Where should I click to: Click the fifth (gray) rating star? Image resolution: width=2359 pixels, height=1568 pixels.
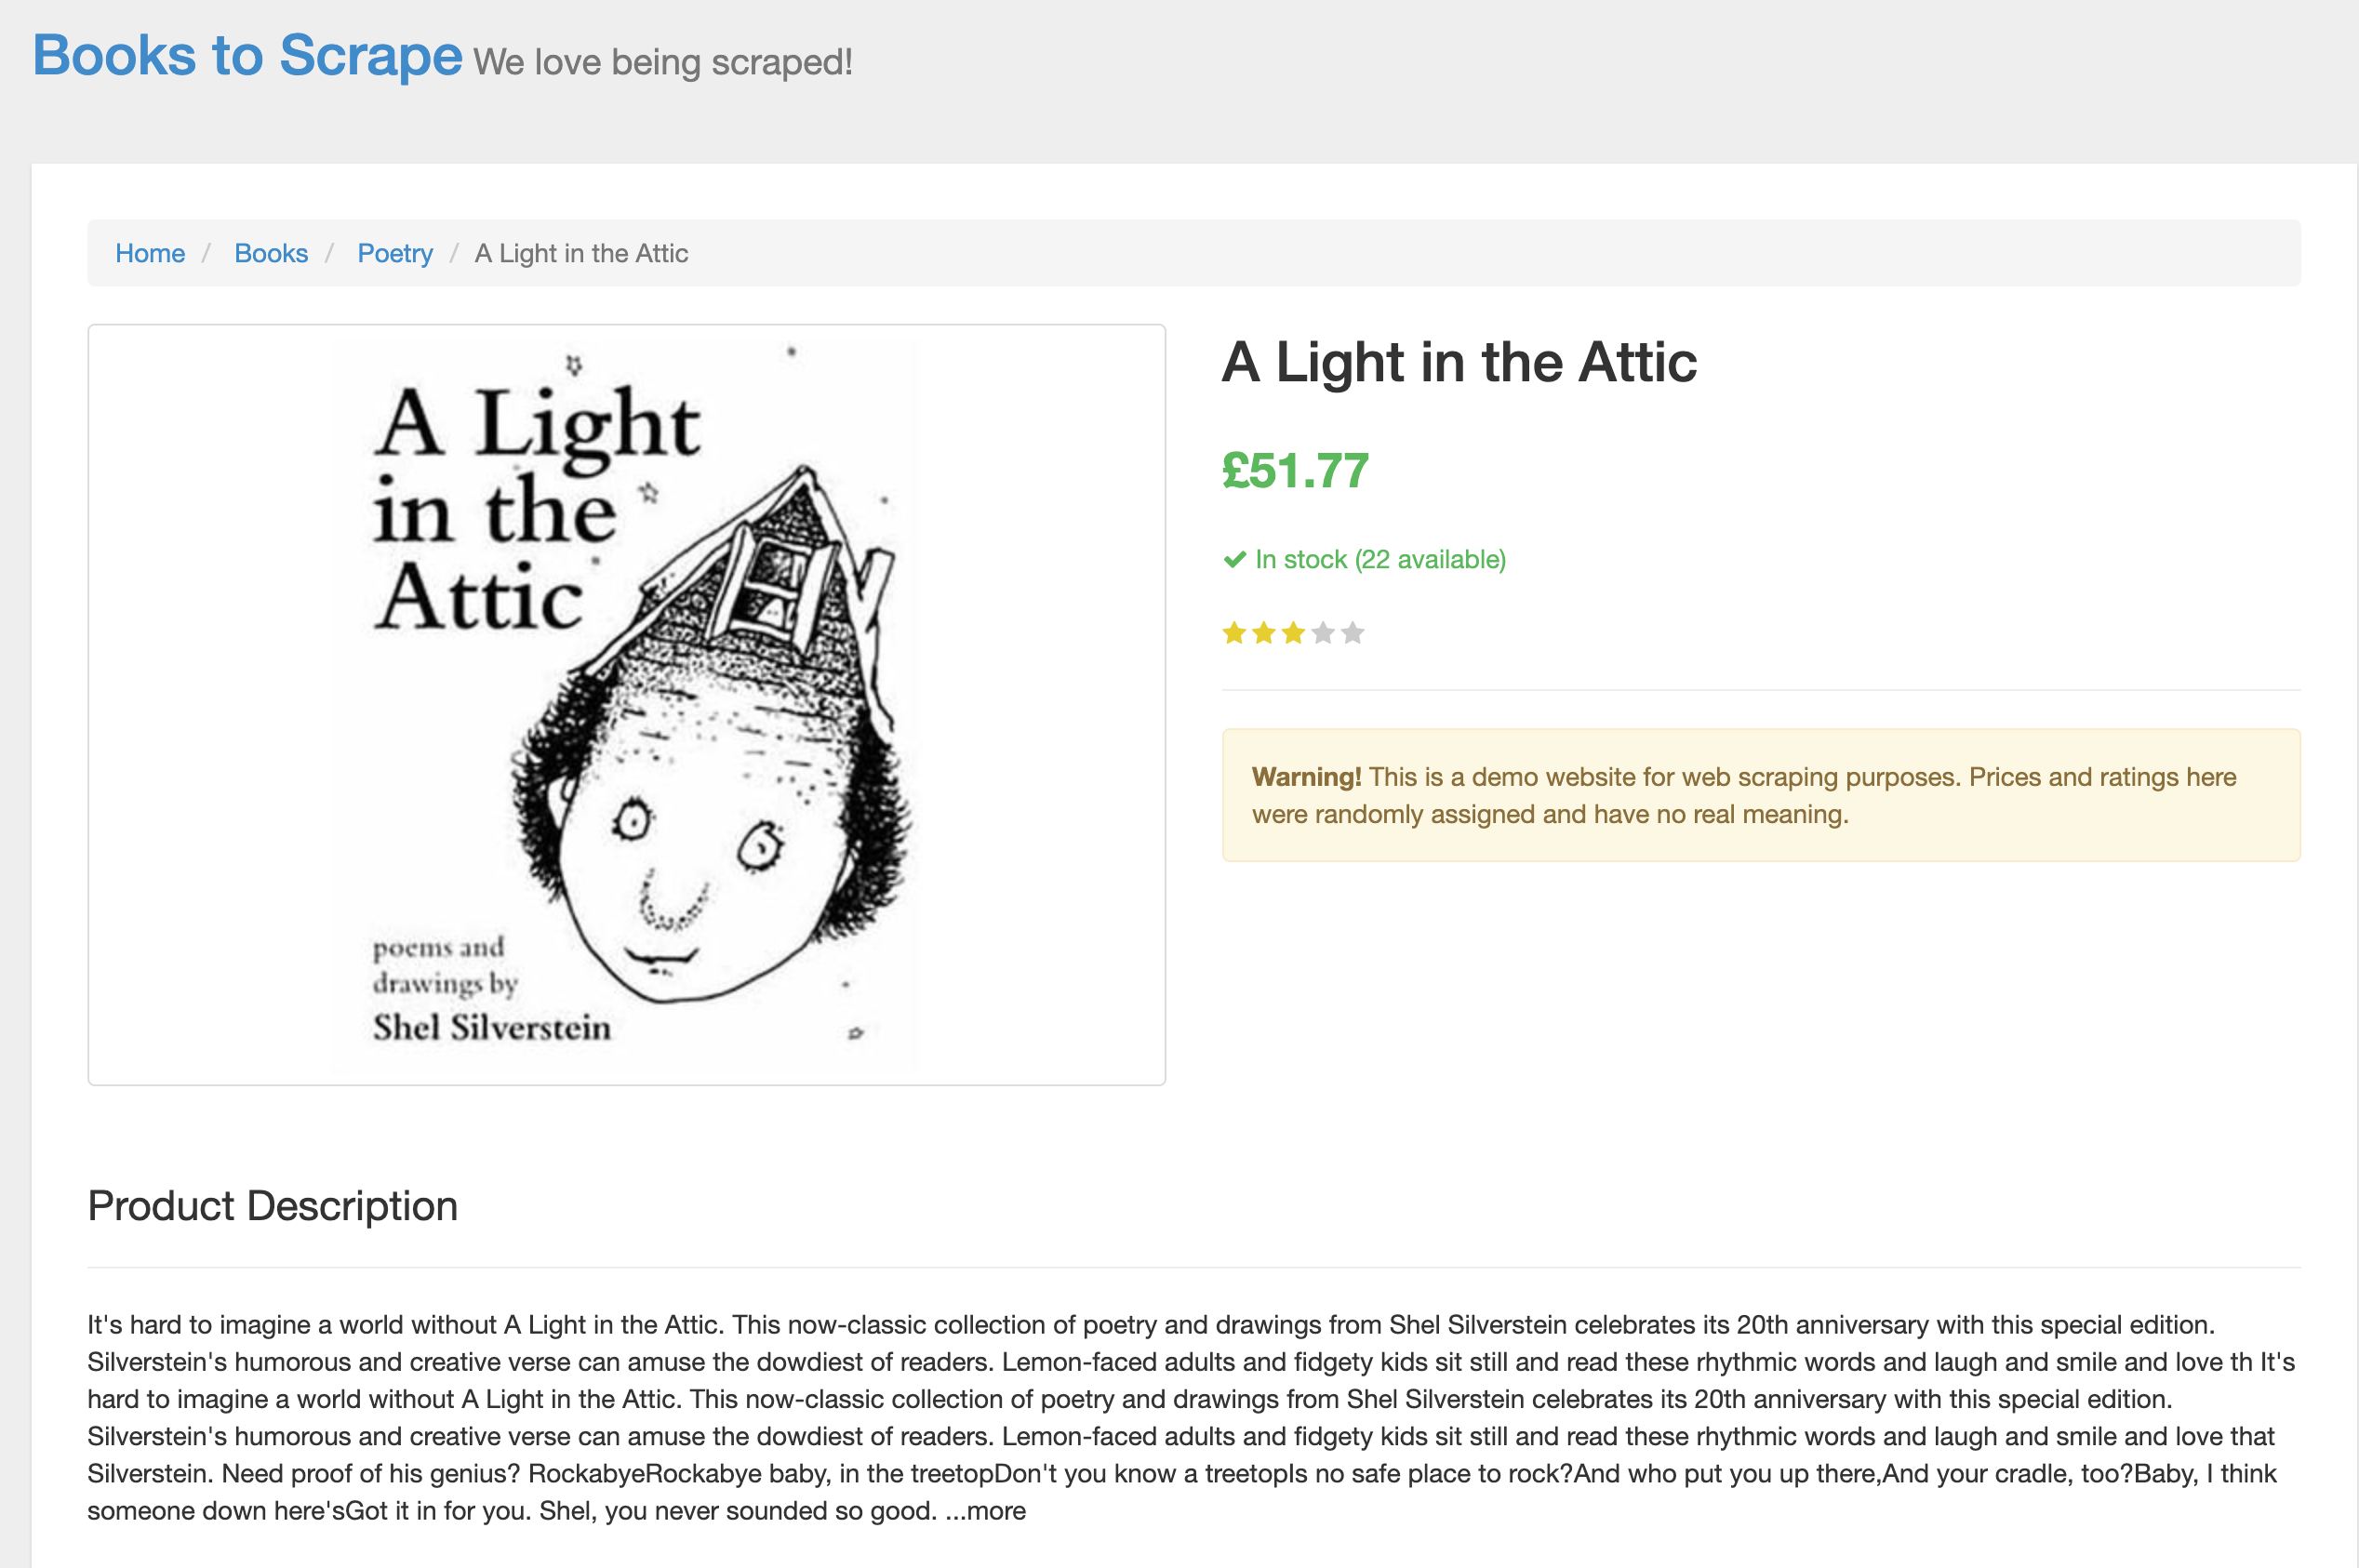[x=1353, y=633]
